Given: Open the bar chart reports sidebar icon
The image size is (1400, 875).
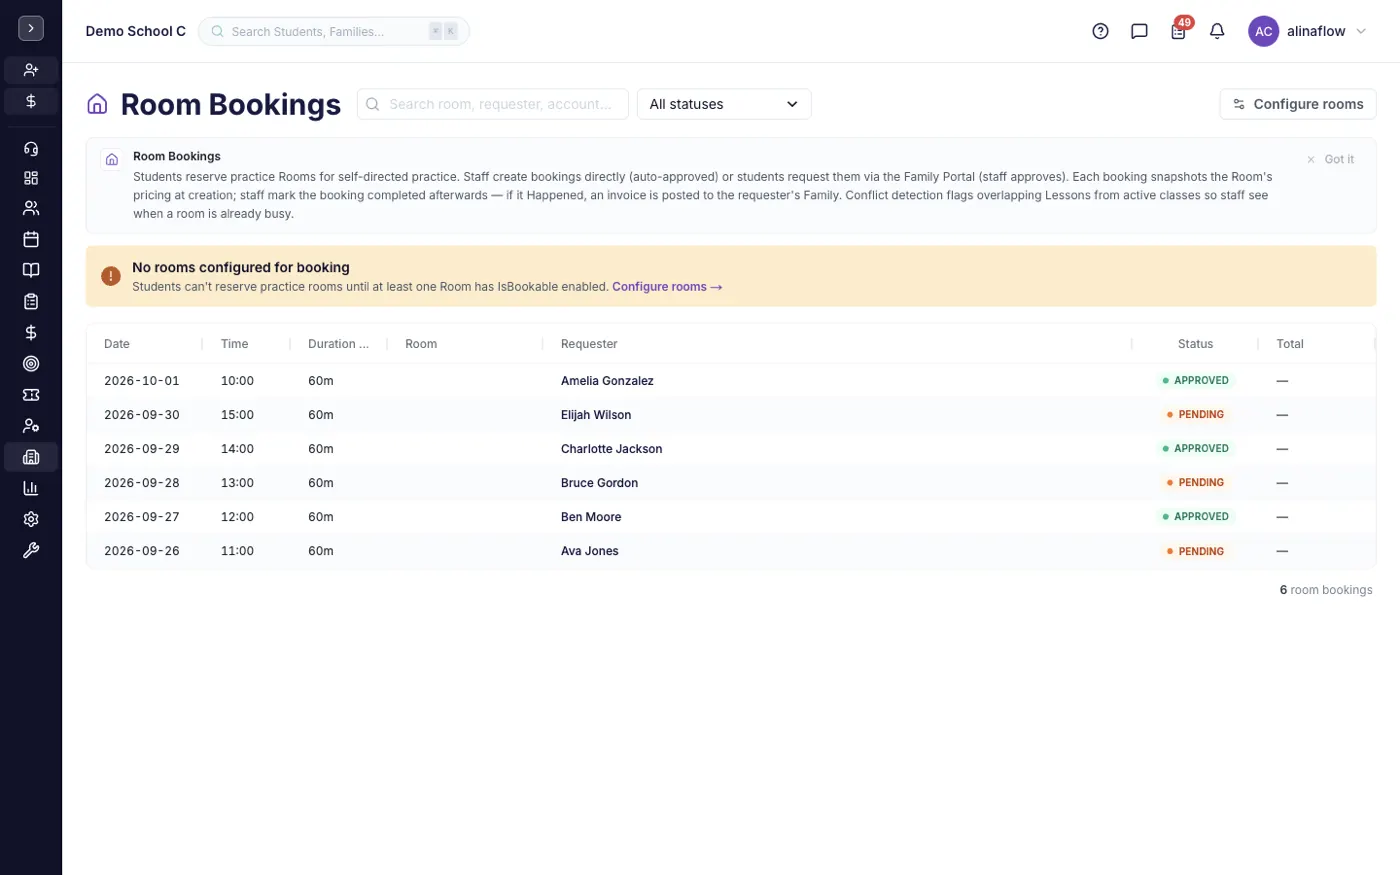Looking at the screenshot, I should click(x=31, y=488).
